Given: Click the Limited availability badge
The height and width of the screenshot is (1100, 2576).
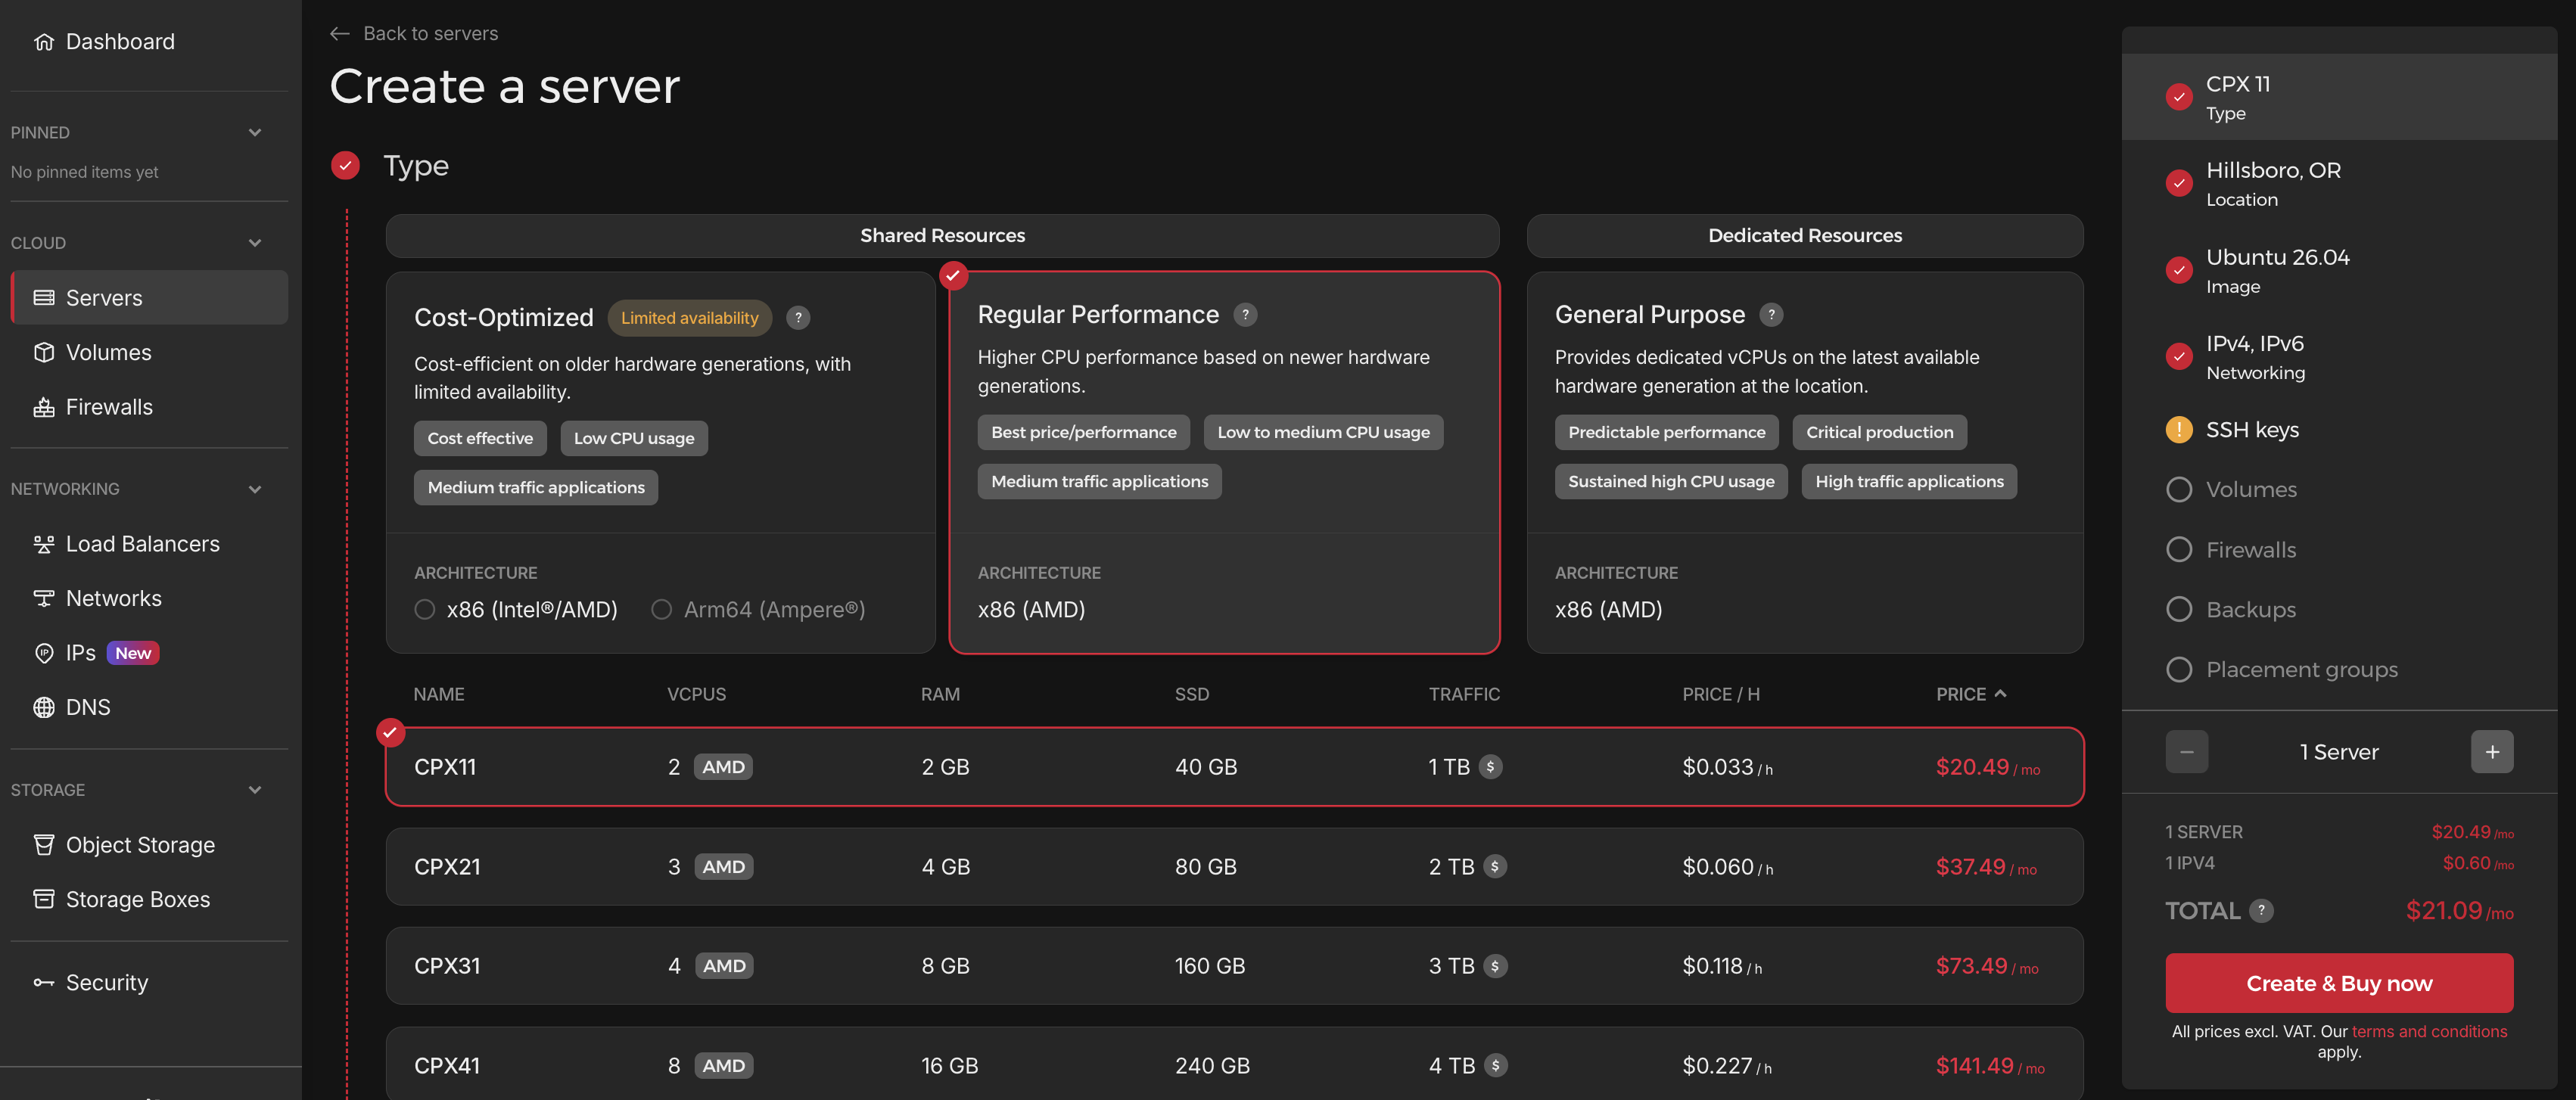Looking at the screenshot, I should point(689,318).
